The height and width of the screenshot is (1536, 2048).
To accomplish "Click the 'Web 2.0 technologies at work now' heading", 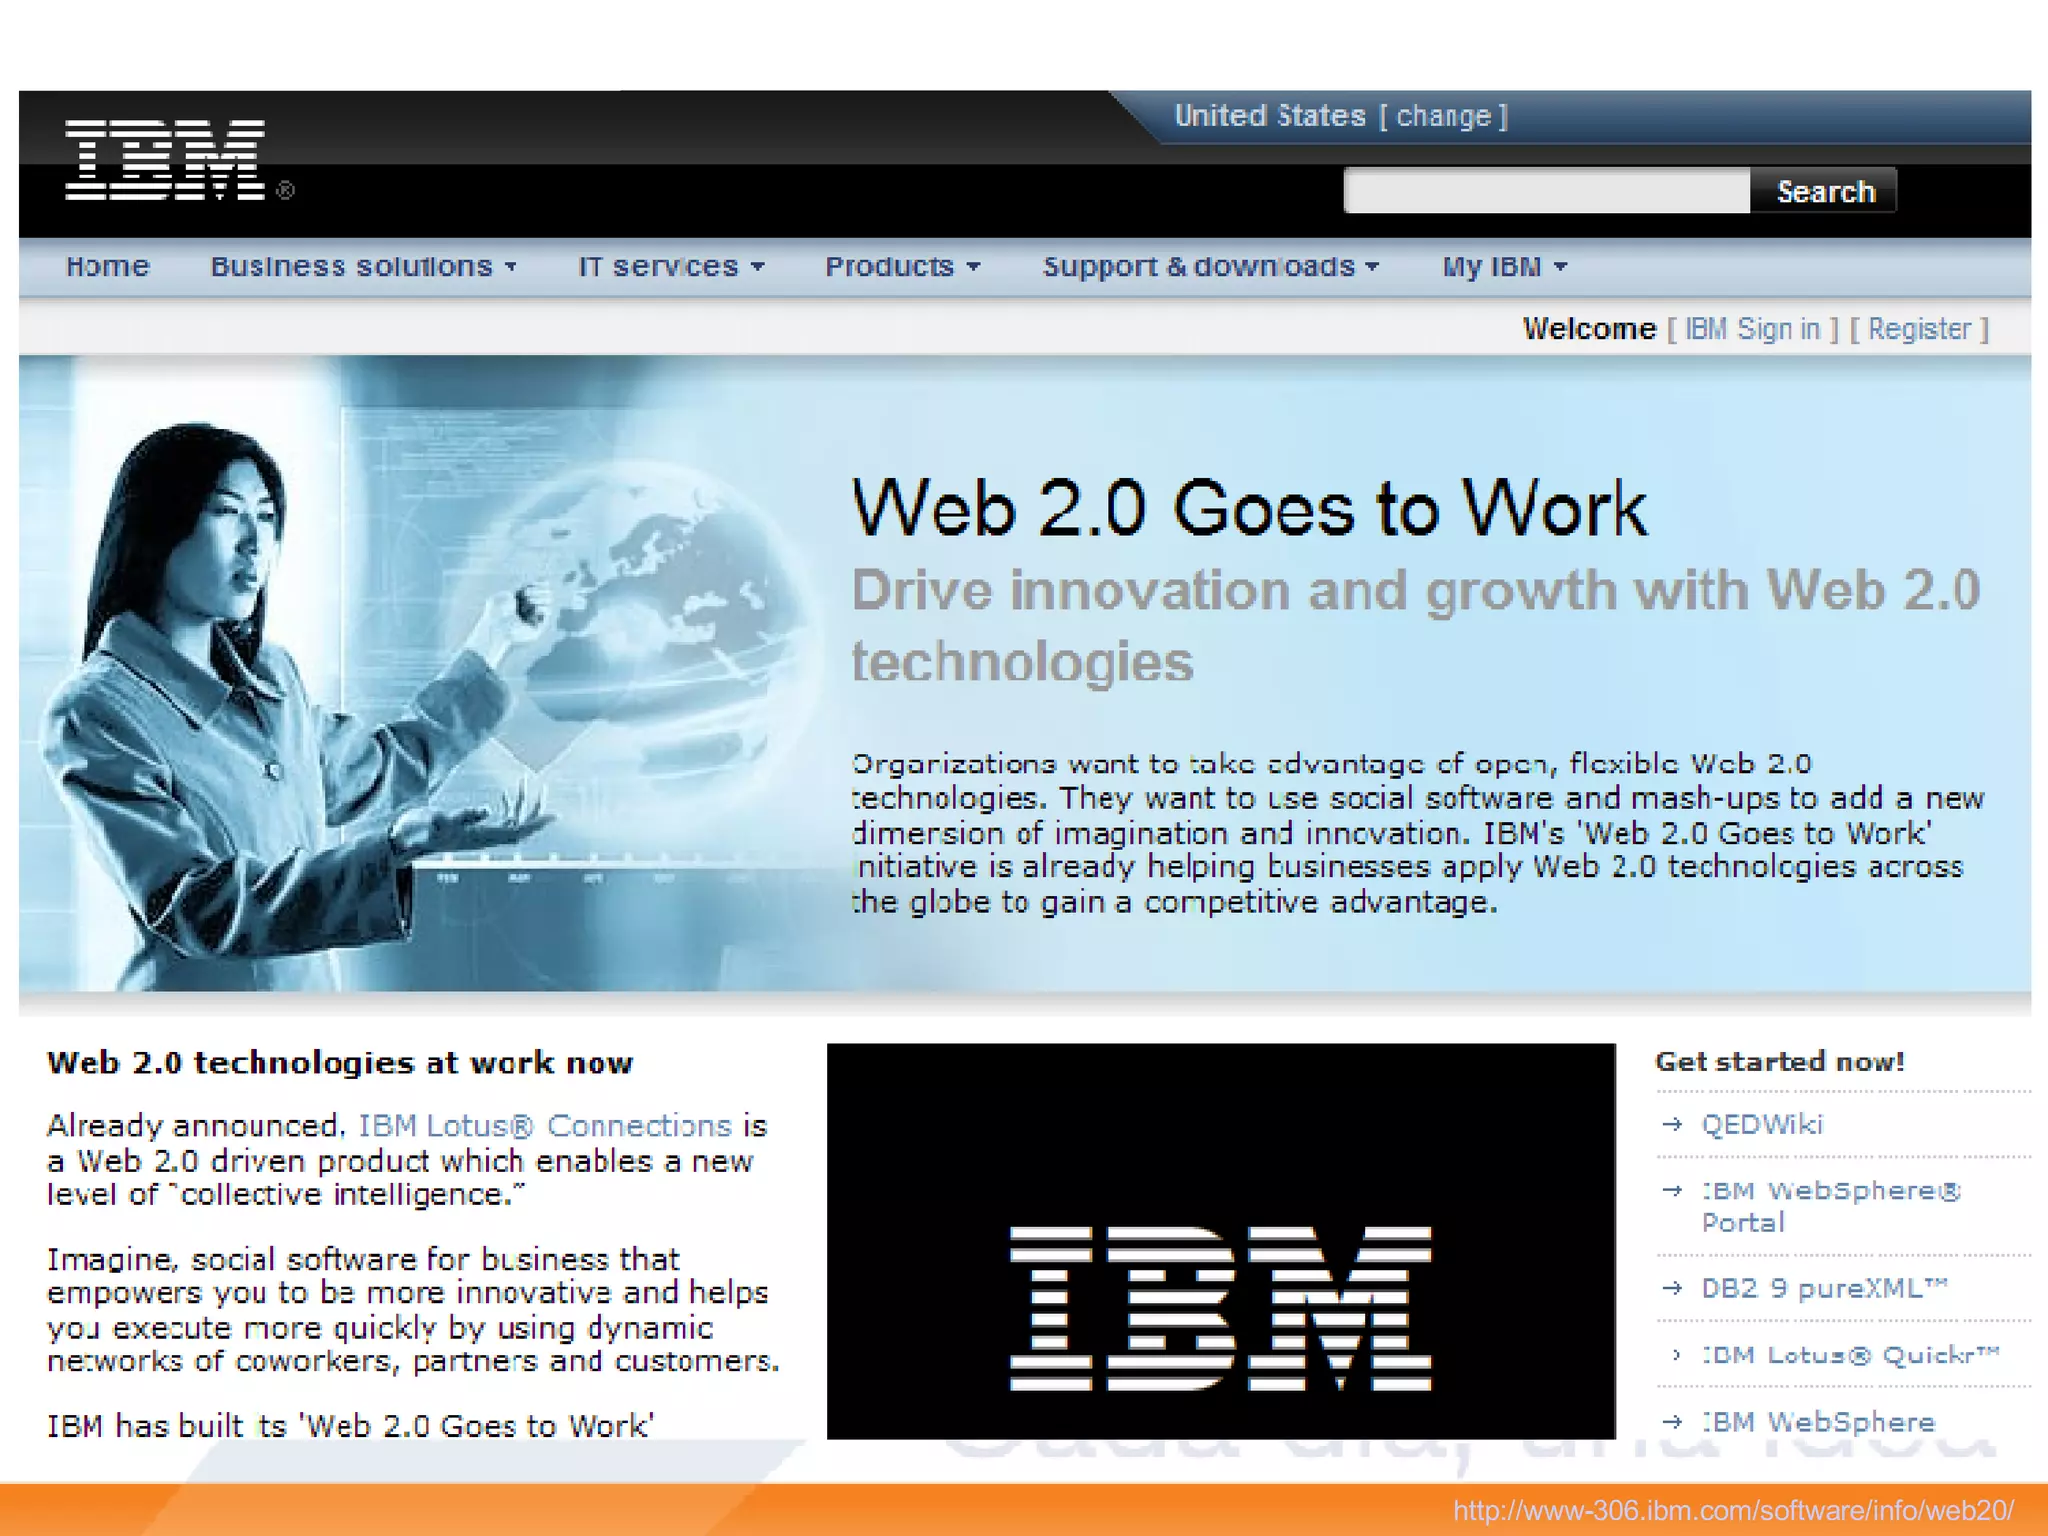I will (x=340, y=1062).
